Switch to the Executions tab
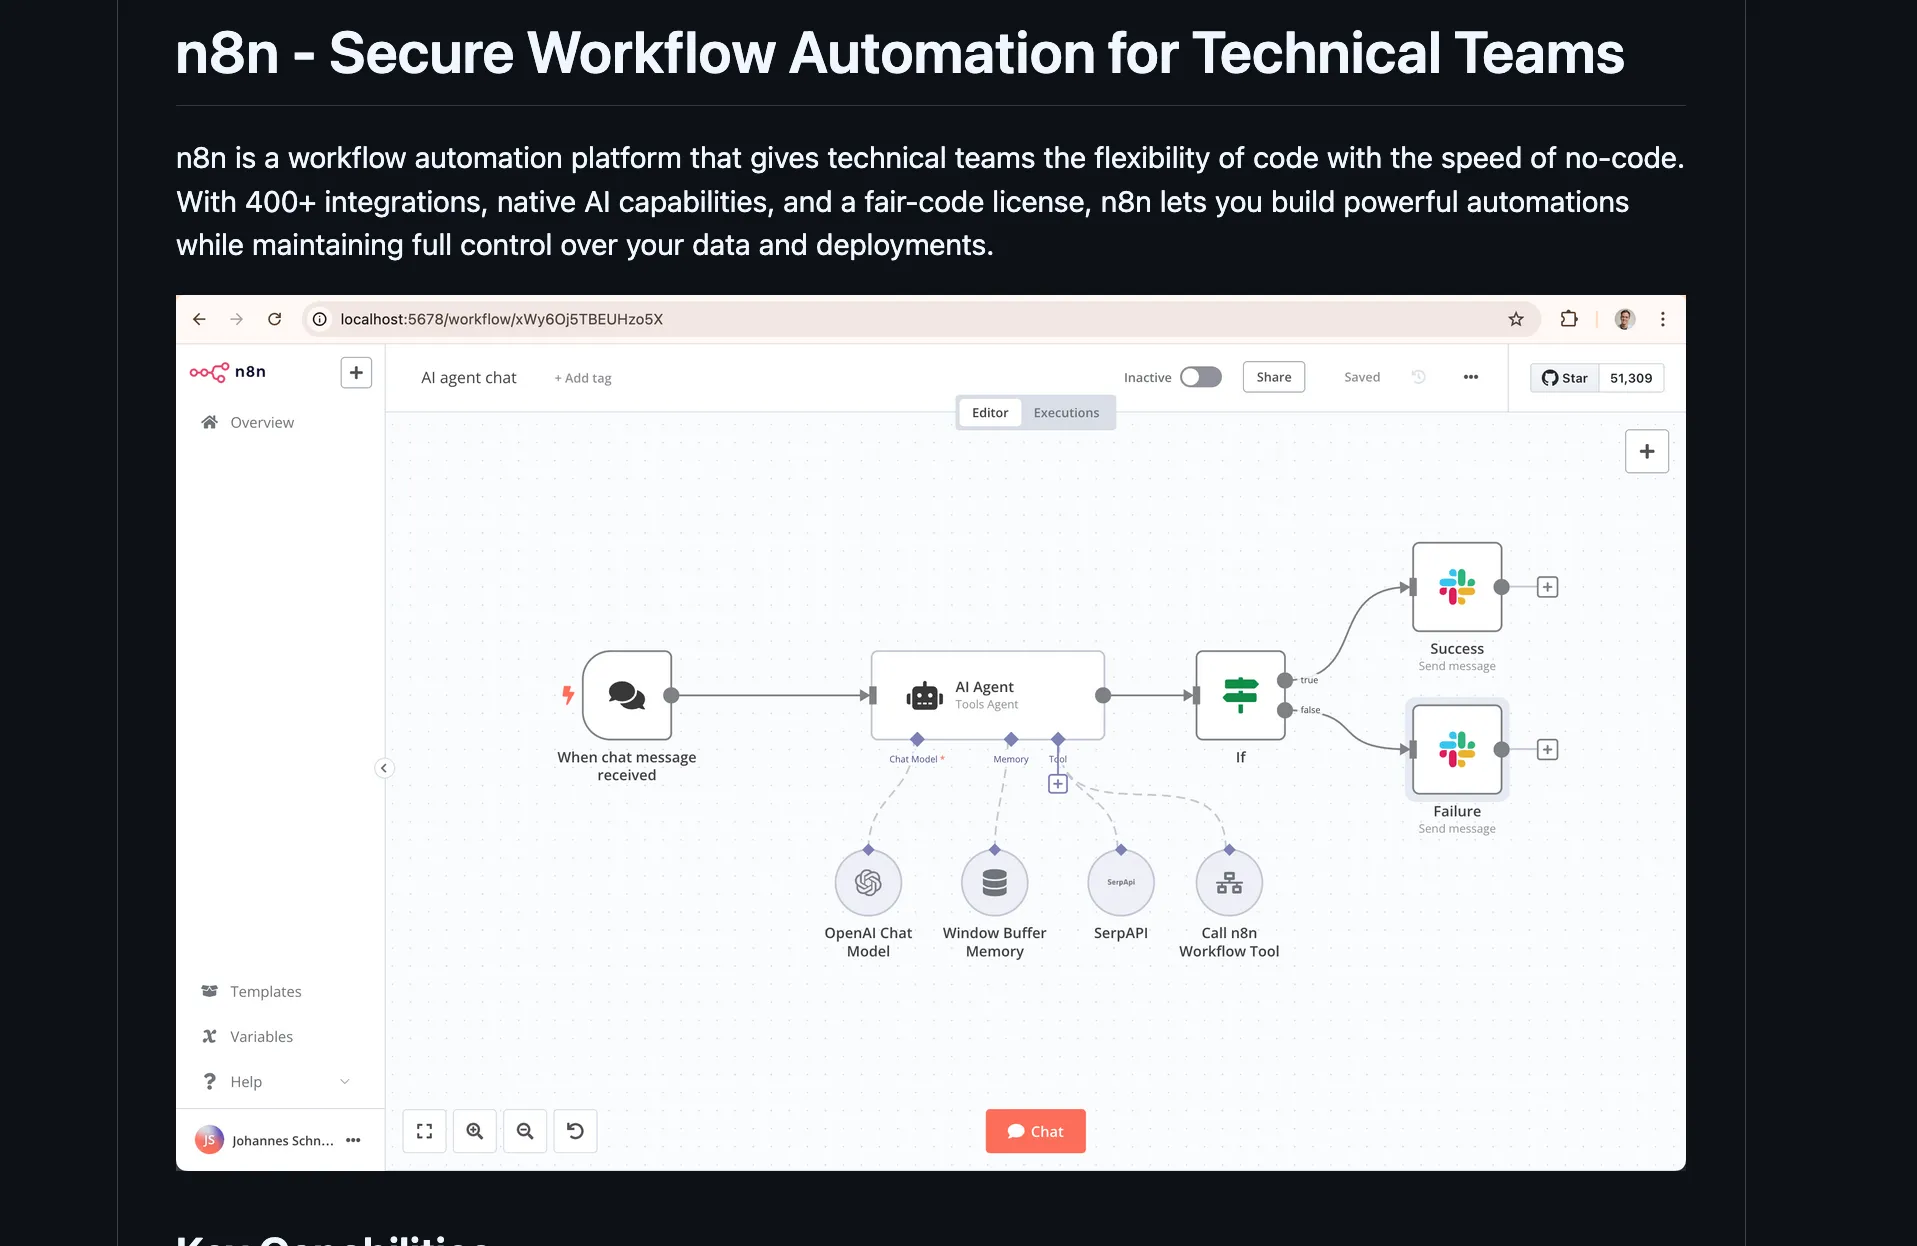1917x1246 pixels. coord(1066,412)
